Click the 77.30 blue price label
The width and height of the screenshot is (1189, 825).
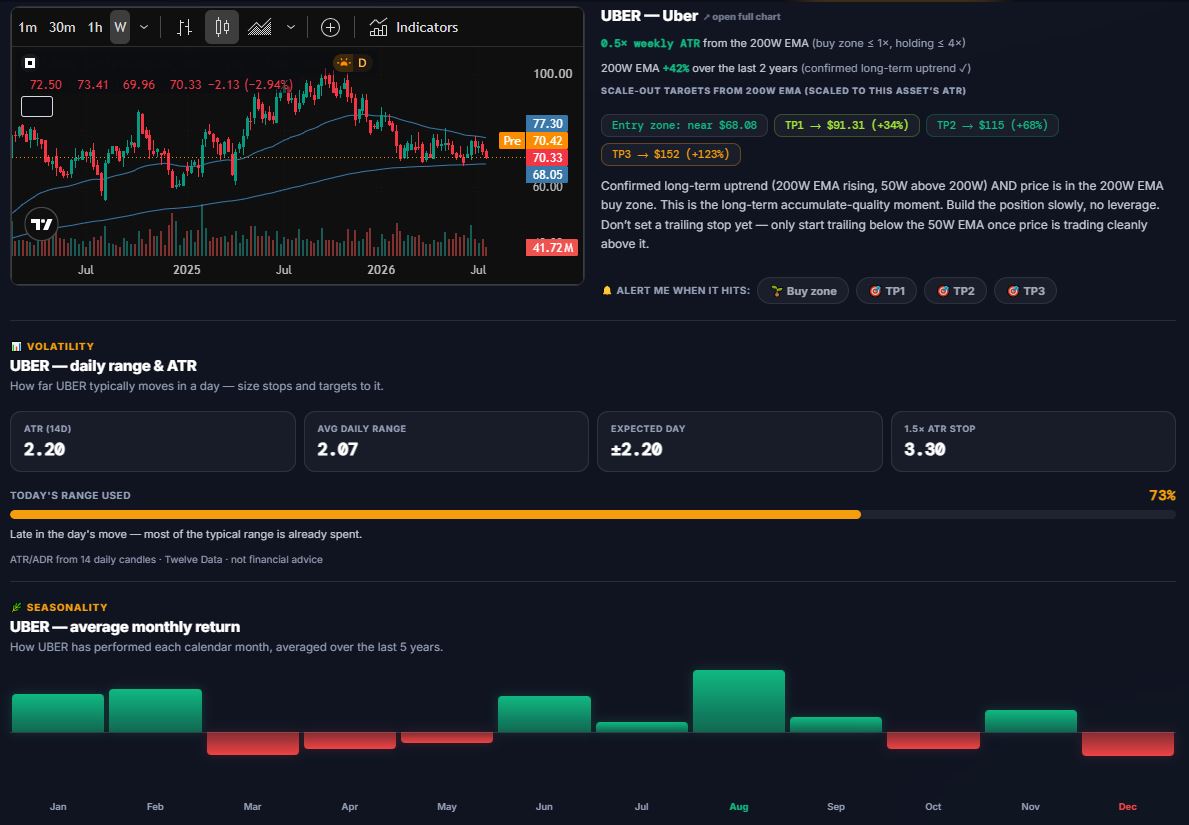pos(547,124)
